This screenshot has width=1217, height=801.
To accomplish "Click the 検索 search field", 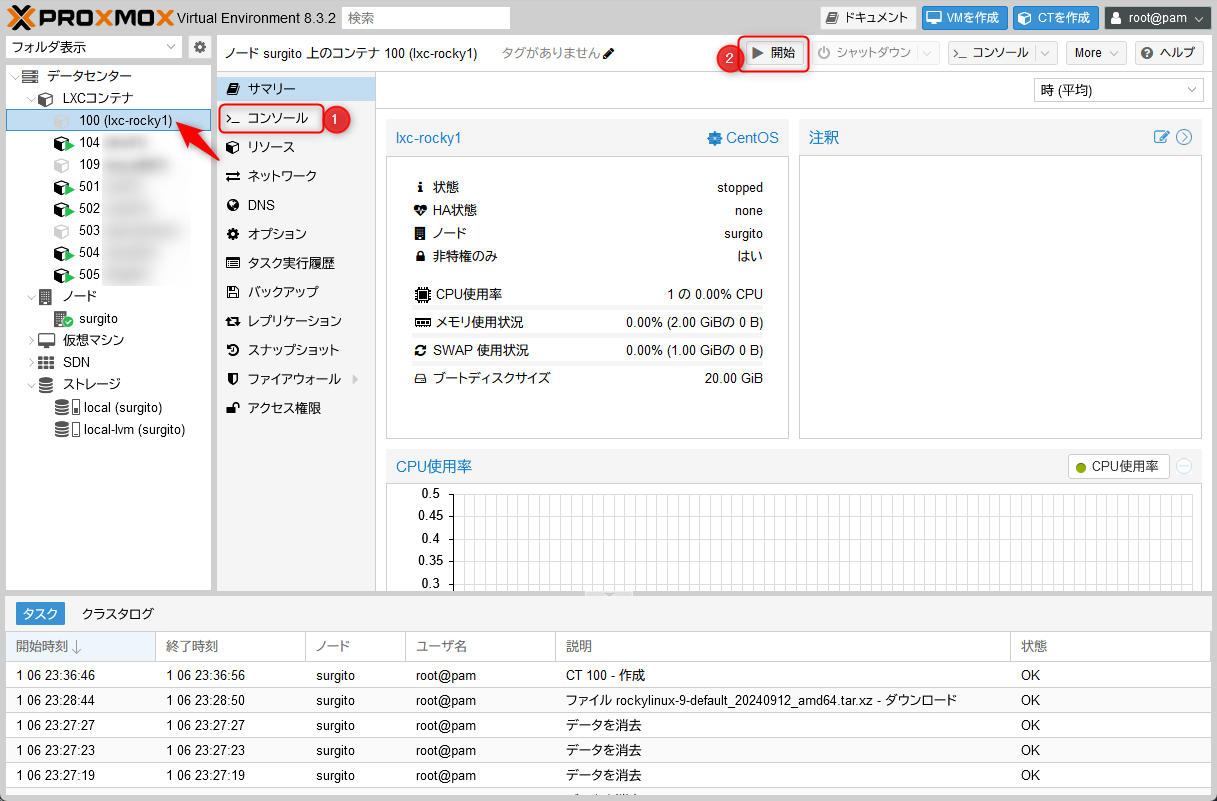I will click(425, 18).
